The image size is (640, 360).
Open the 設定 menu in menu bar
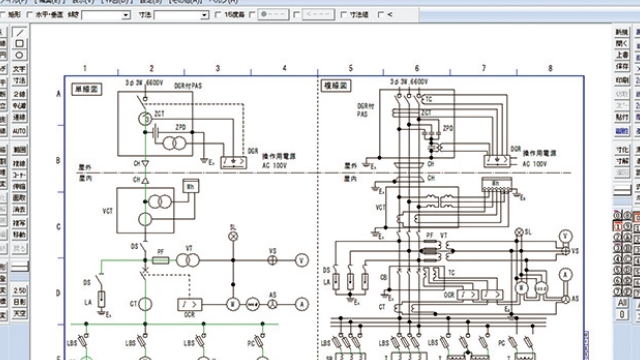(146, 2)
